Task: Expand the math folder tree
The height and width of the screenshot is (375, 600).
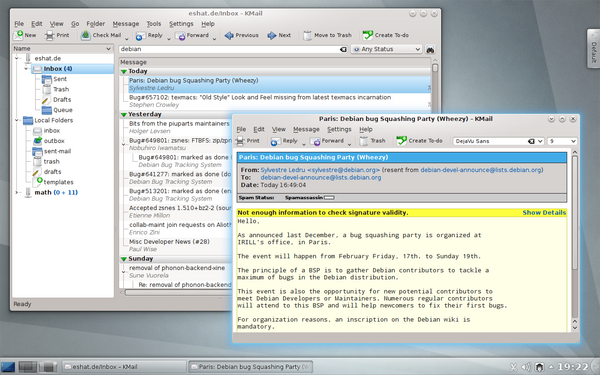Action: tap(16, 192)
